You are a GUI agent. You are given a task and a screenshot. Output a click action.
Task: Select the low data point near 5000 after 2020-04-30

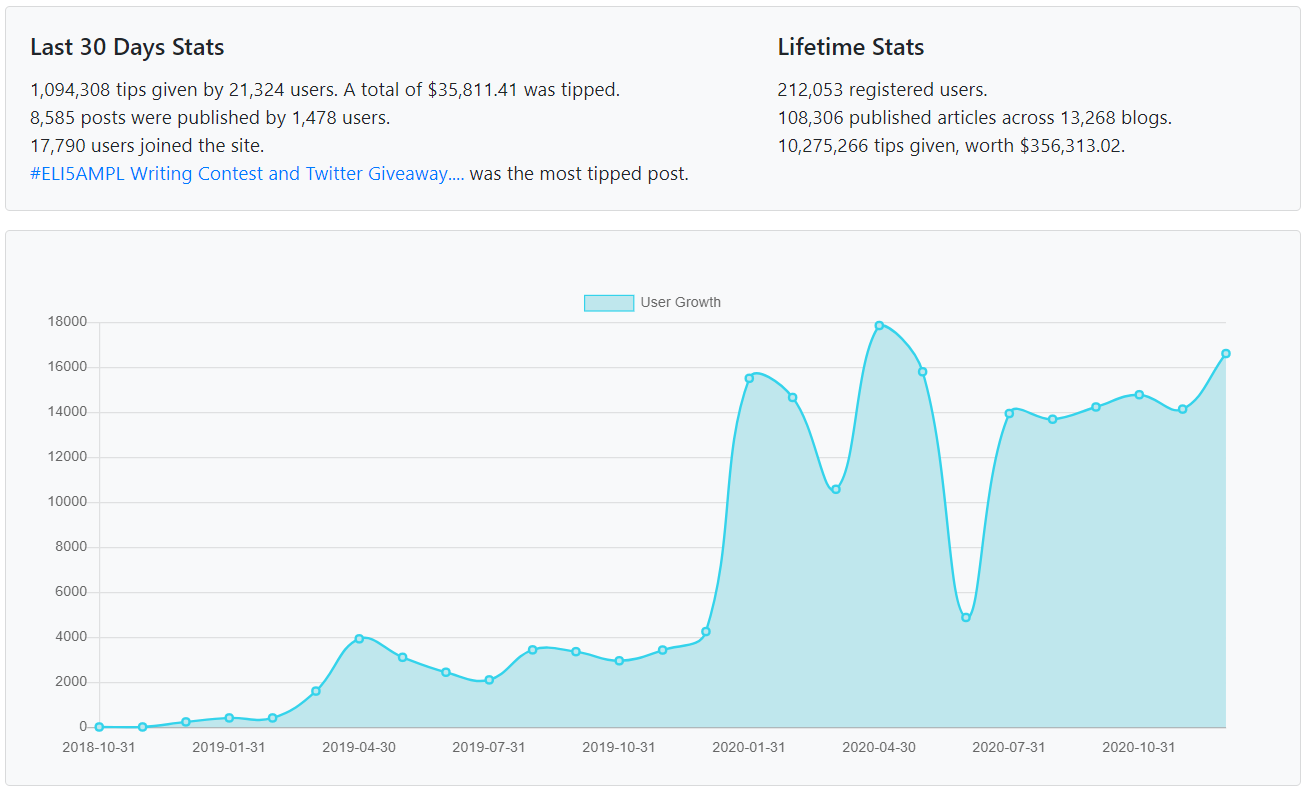[x=966, y=618]
